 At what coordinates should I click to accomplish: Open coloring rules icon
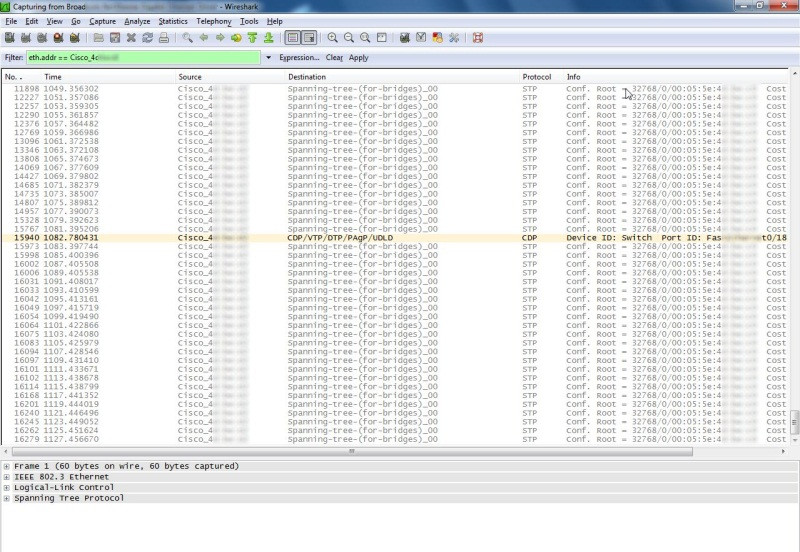tap(437, 38)
